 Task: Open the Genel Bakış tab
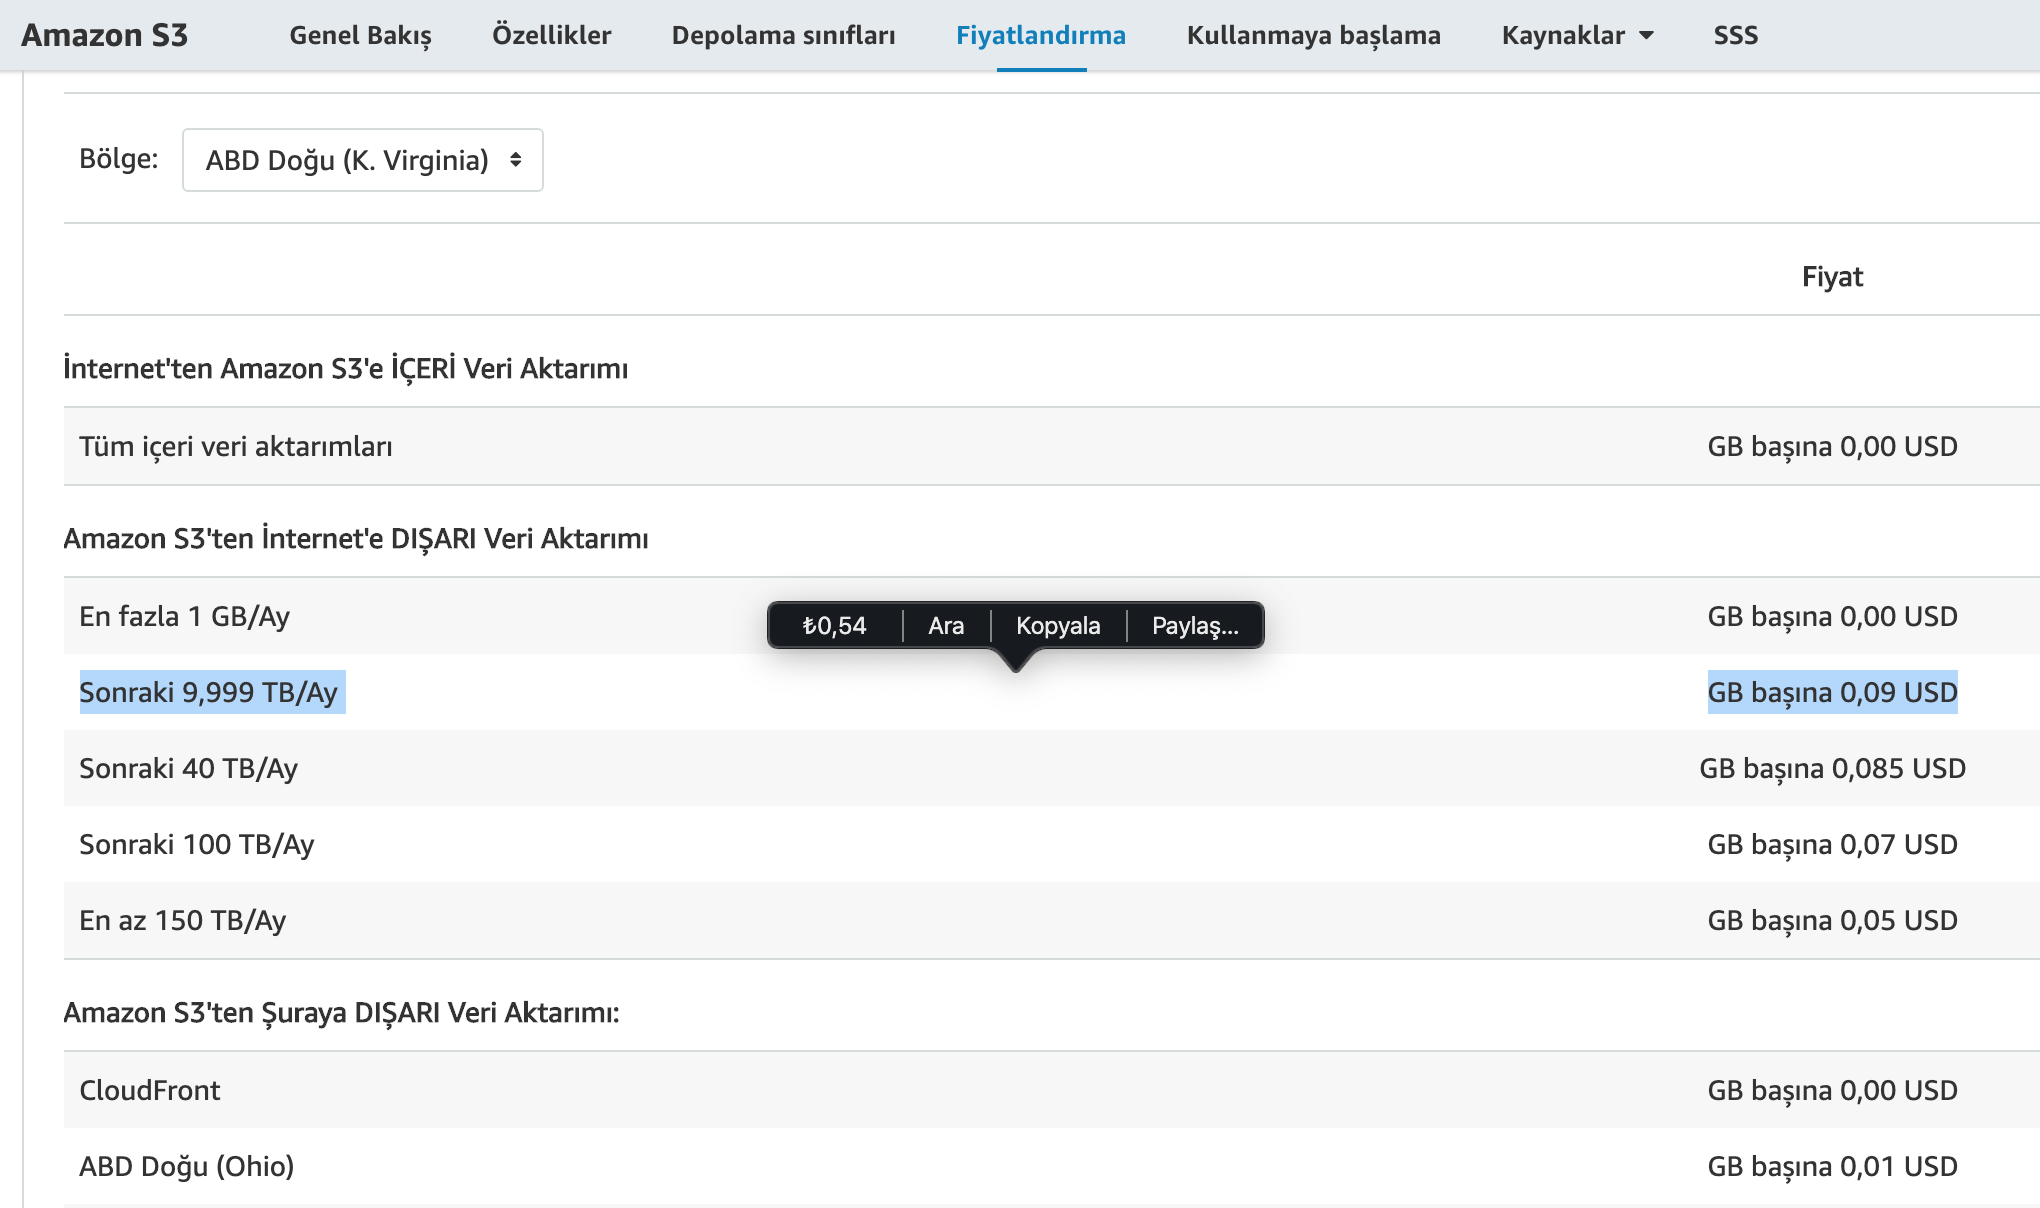point(360,35)
